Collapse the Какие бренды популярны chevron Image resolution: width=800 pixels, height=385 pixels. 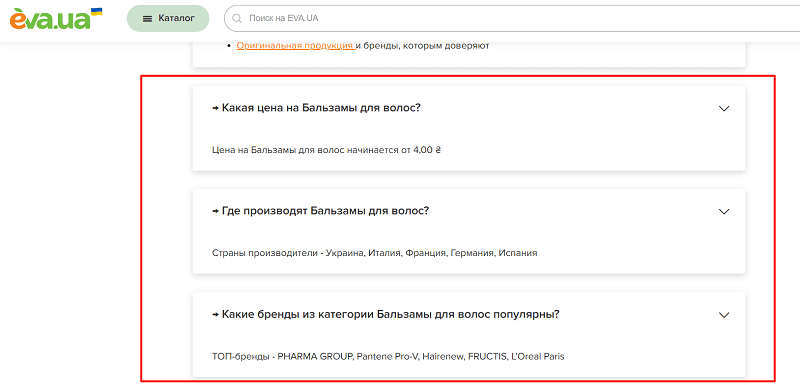(x=723, y=315)
